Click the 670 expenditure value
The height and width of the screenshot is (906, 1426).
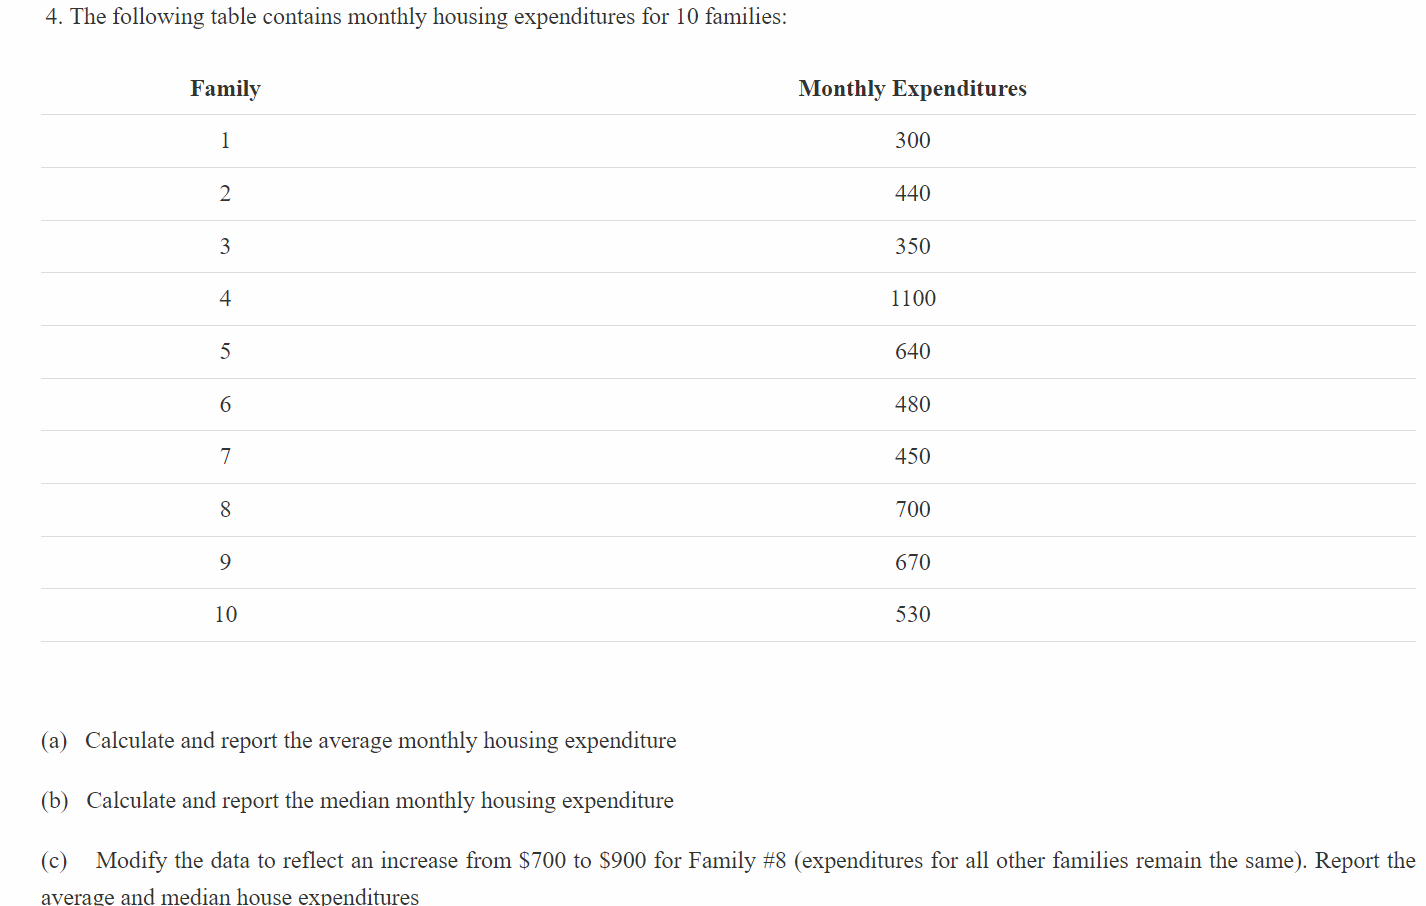[x=912, y=563]
